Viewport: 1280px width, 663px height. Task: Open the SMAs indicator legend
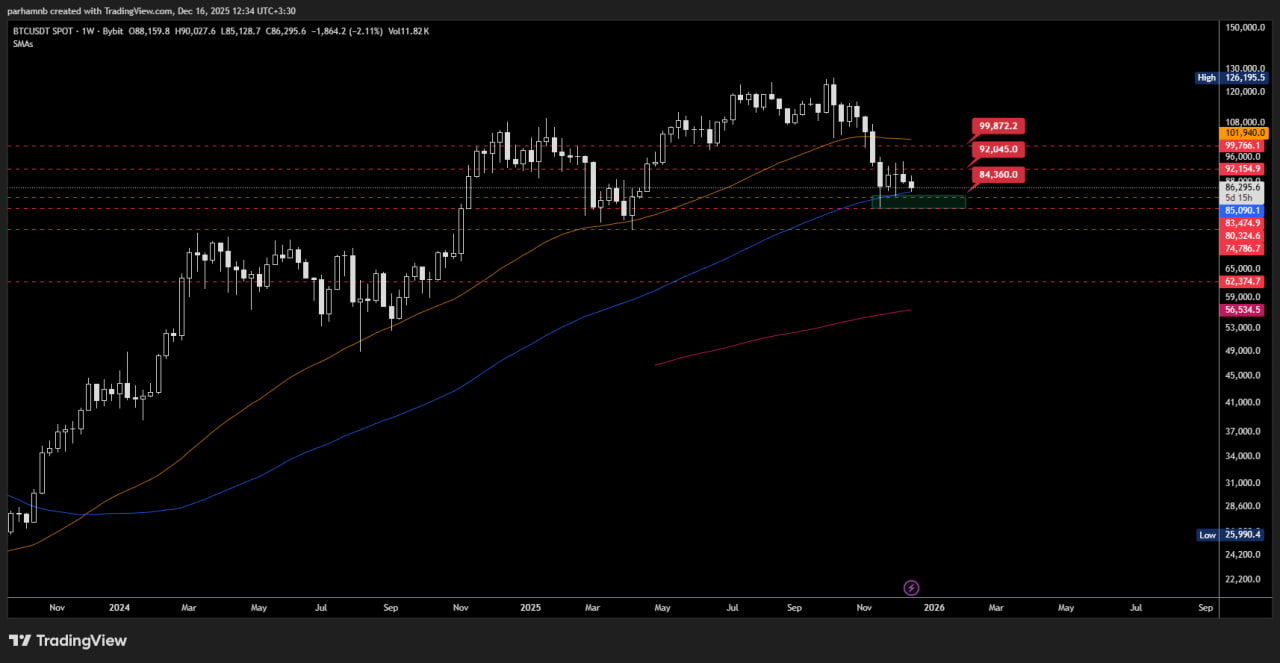(22, 44)
